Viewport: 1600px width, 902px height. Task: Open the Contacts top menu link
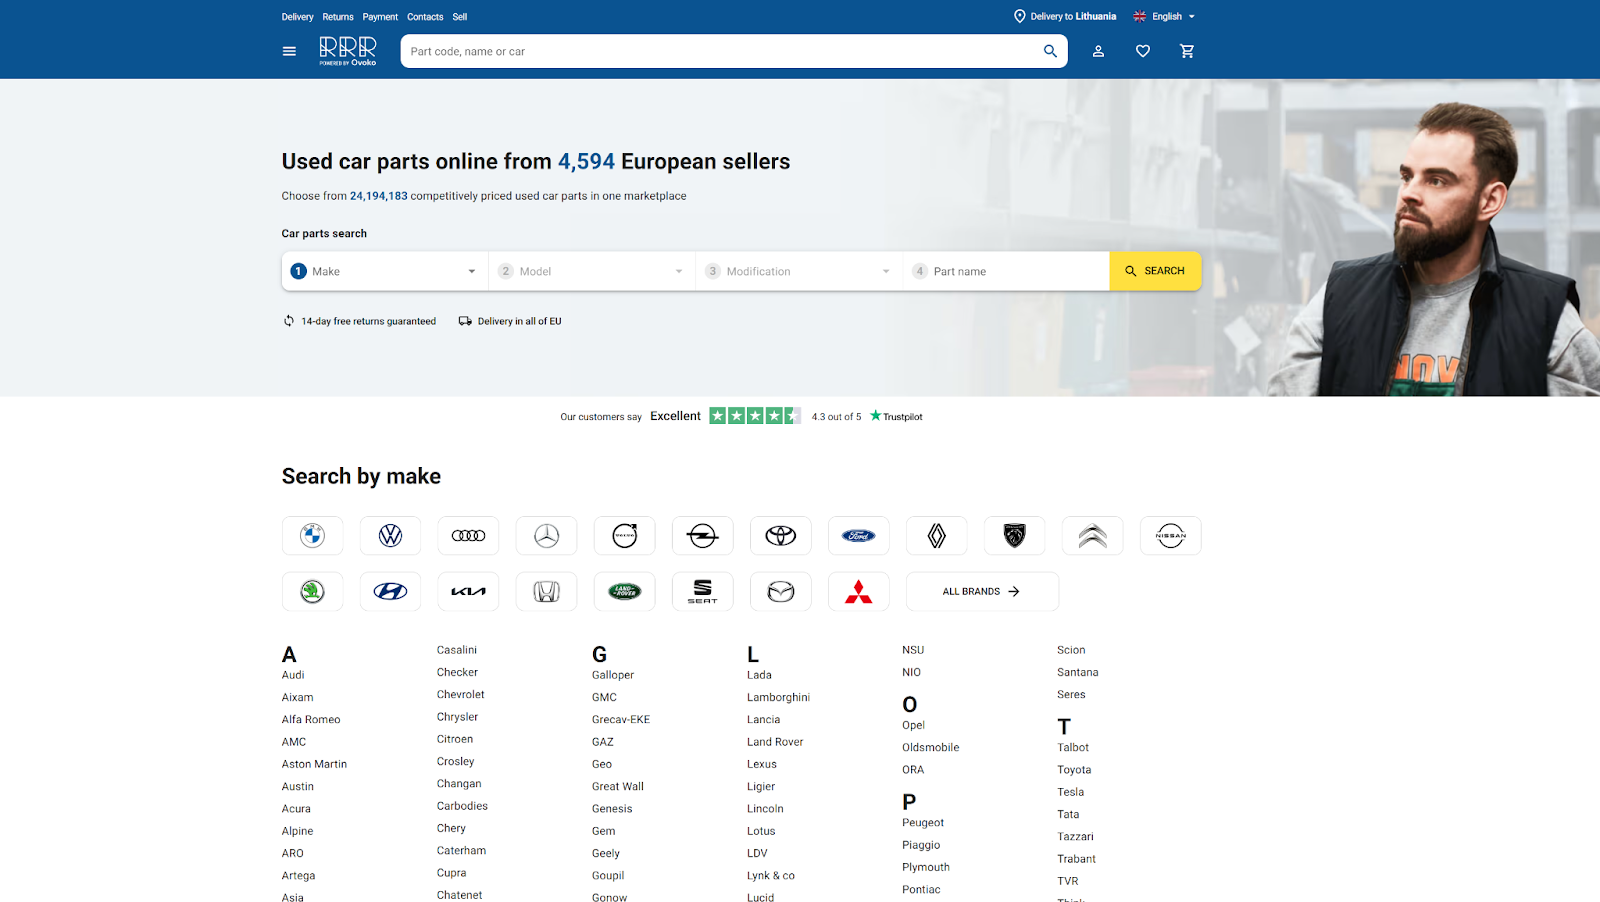click(x=425, y=17)
